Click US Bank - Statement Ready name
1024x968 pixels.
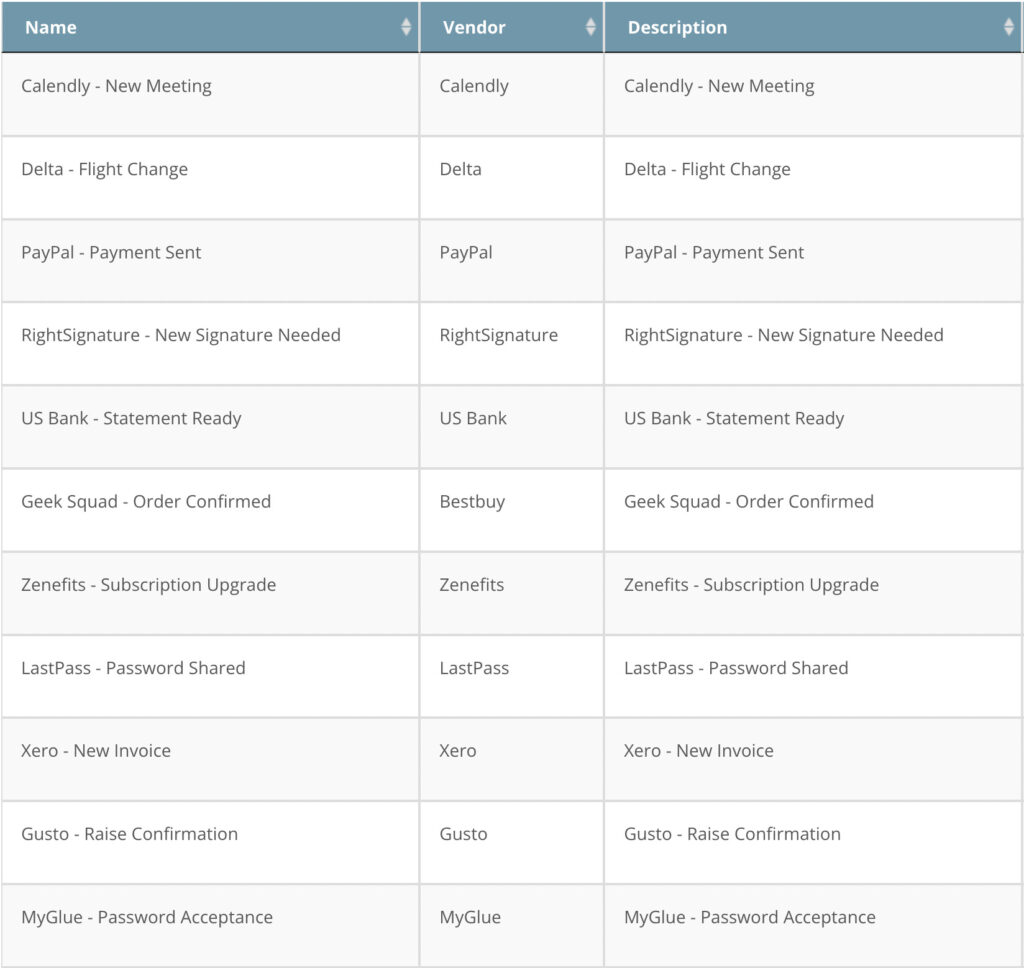point(131,418)
